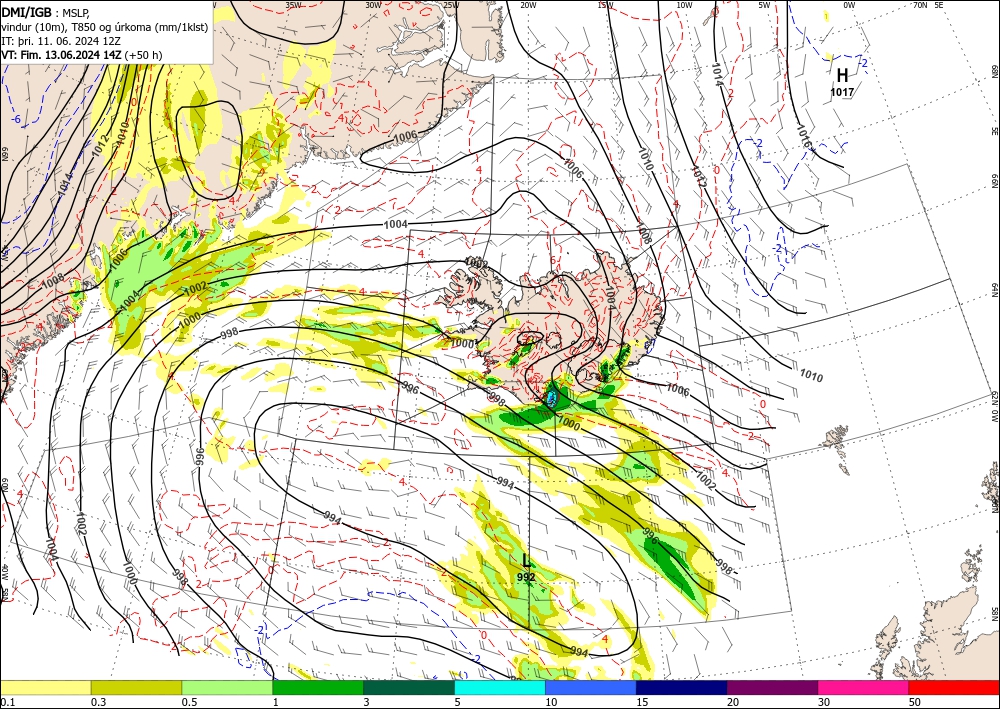Screen dimensions: 1000x709
Task: Click the 'DMI/IGB : MSLP,' title text
Action: coord(46,12)
